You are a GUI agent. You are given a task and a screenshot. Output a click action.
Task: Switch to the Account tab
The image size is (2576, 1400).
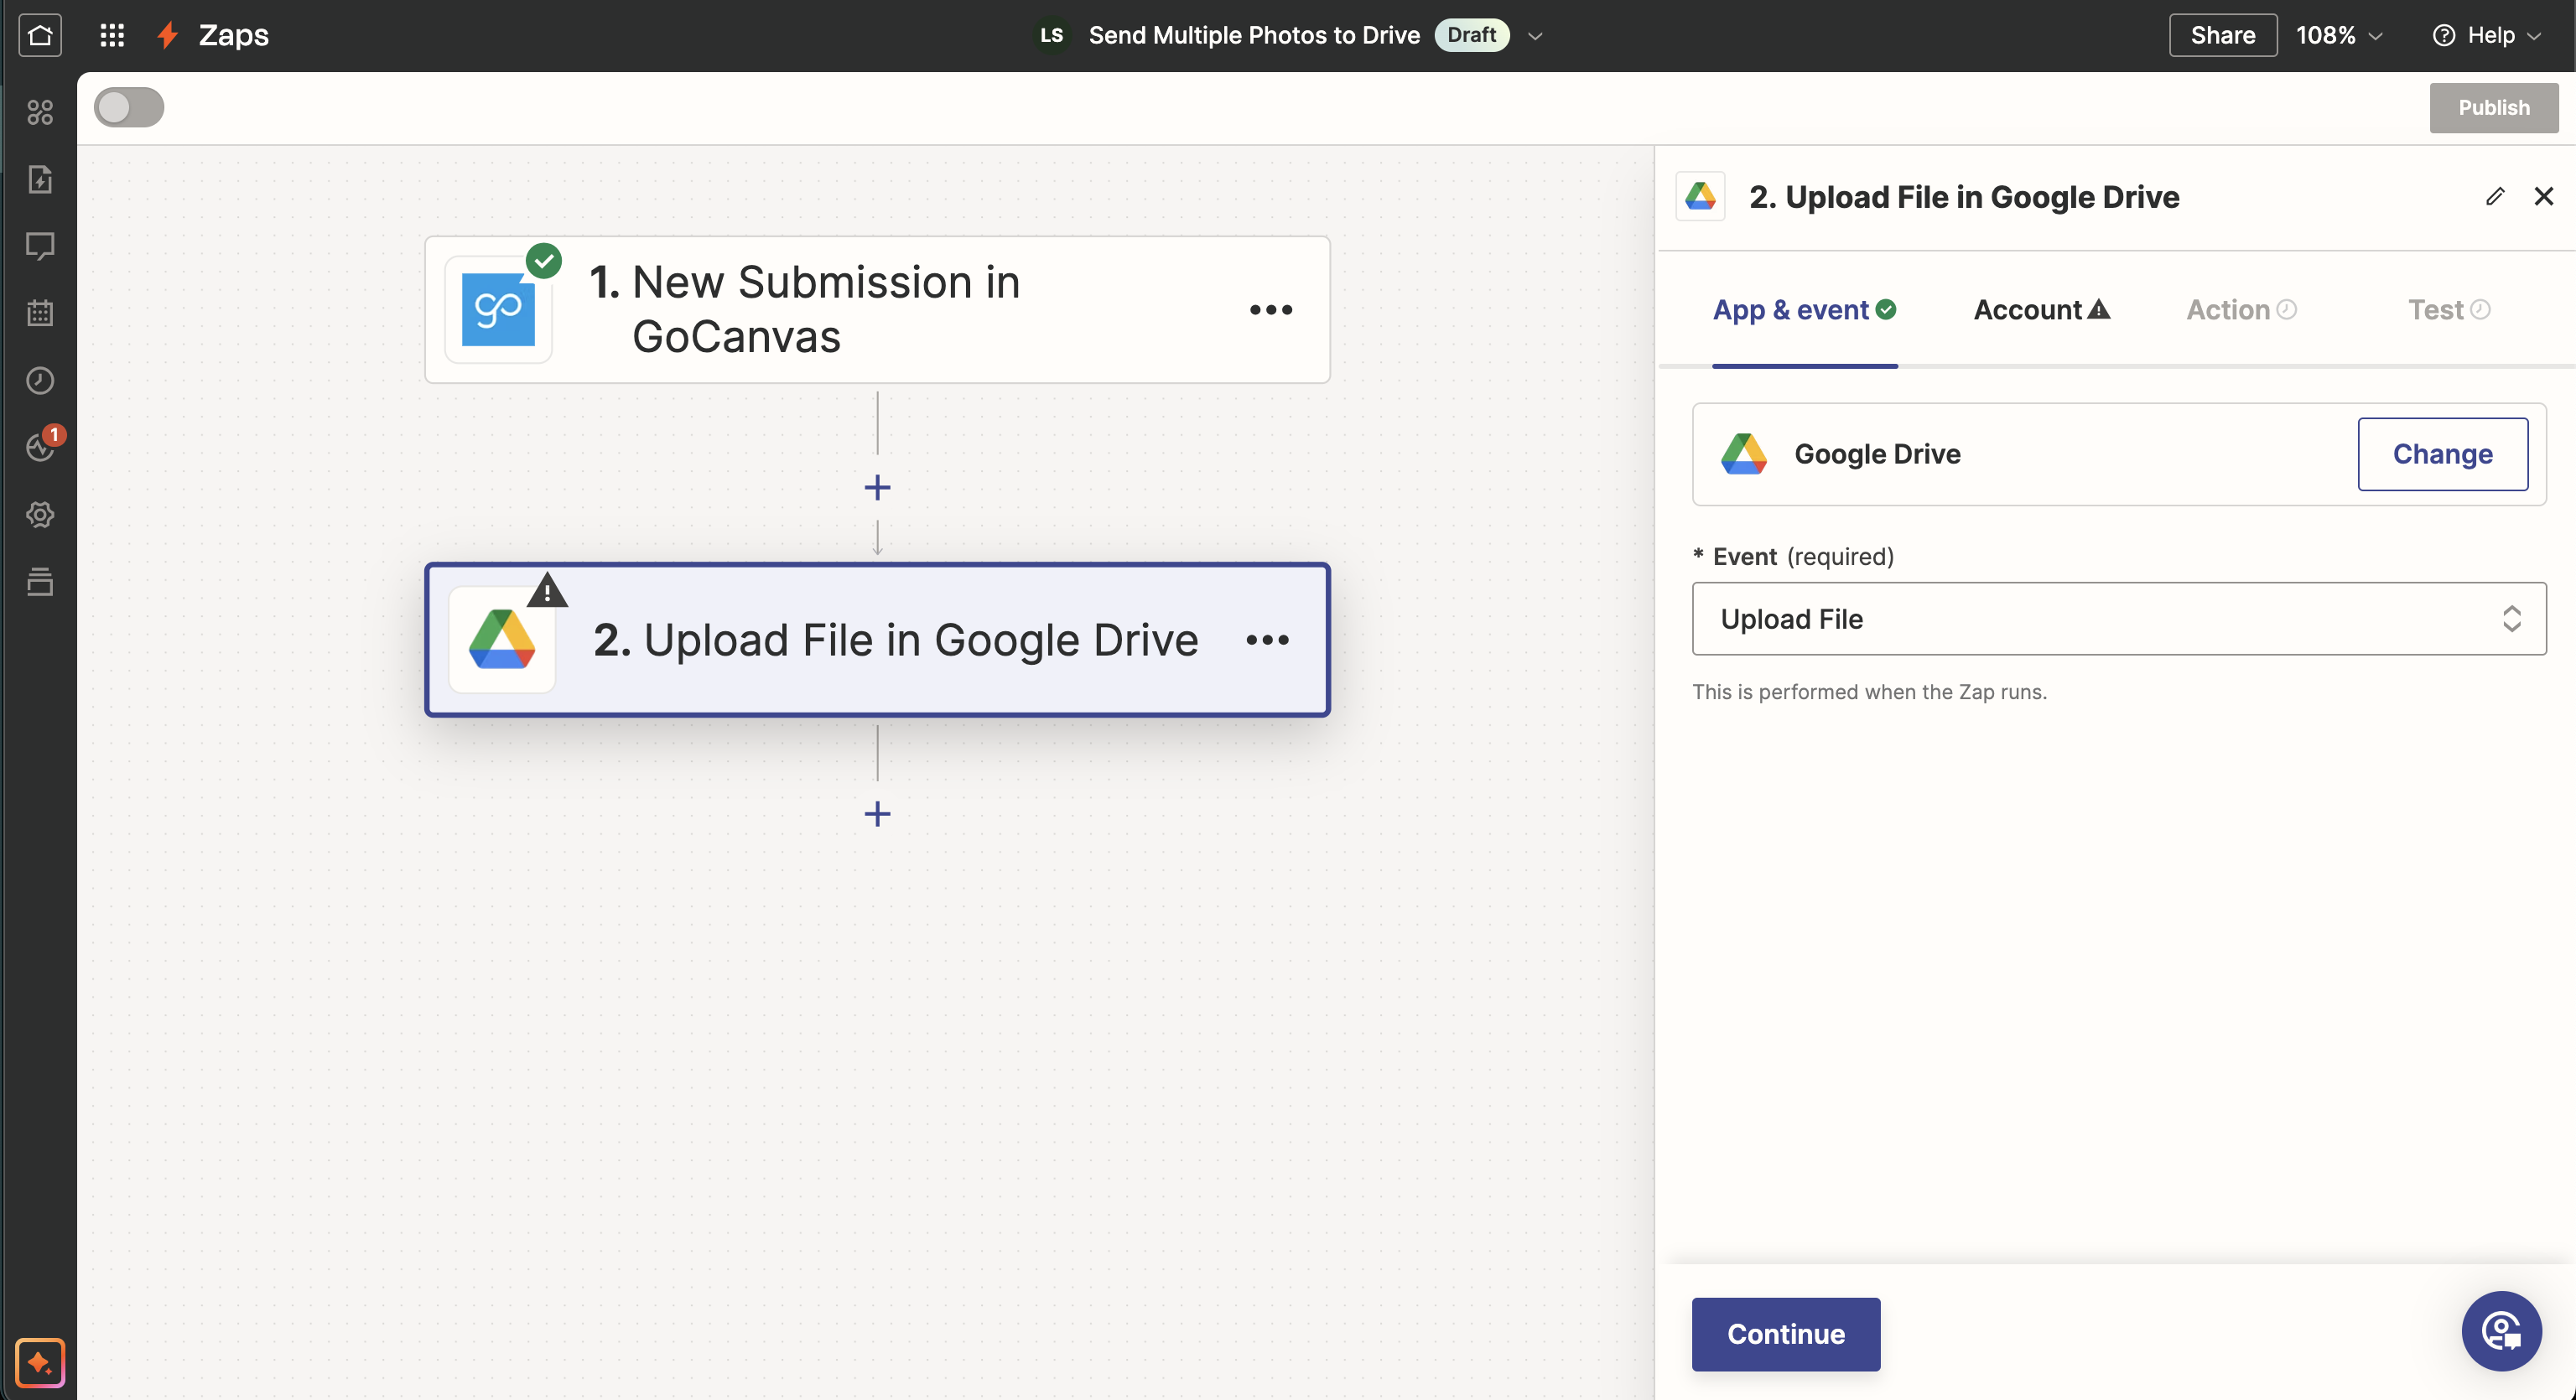click(2041, 310)
